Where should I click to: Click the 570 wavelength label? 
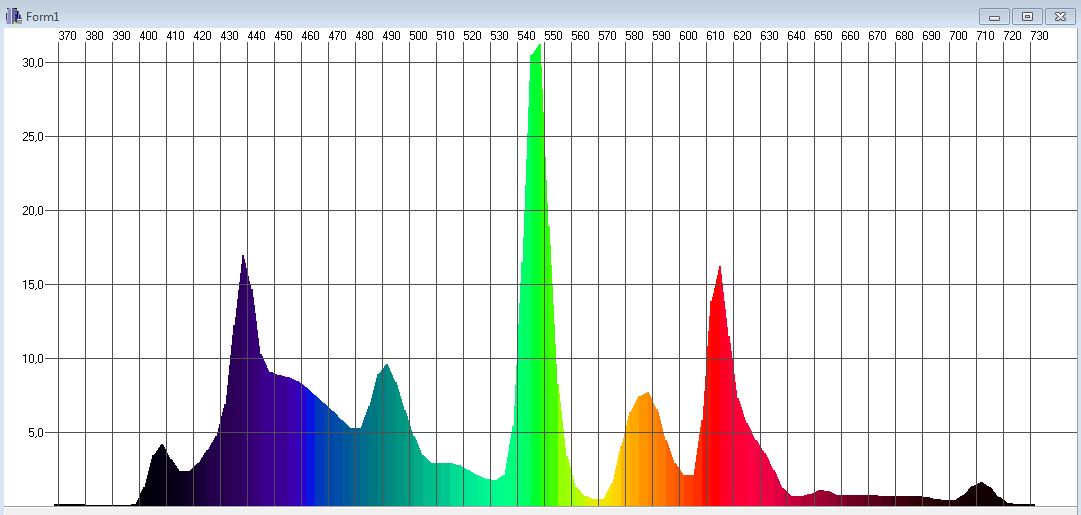[x=607, y=36]
